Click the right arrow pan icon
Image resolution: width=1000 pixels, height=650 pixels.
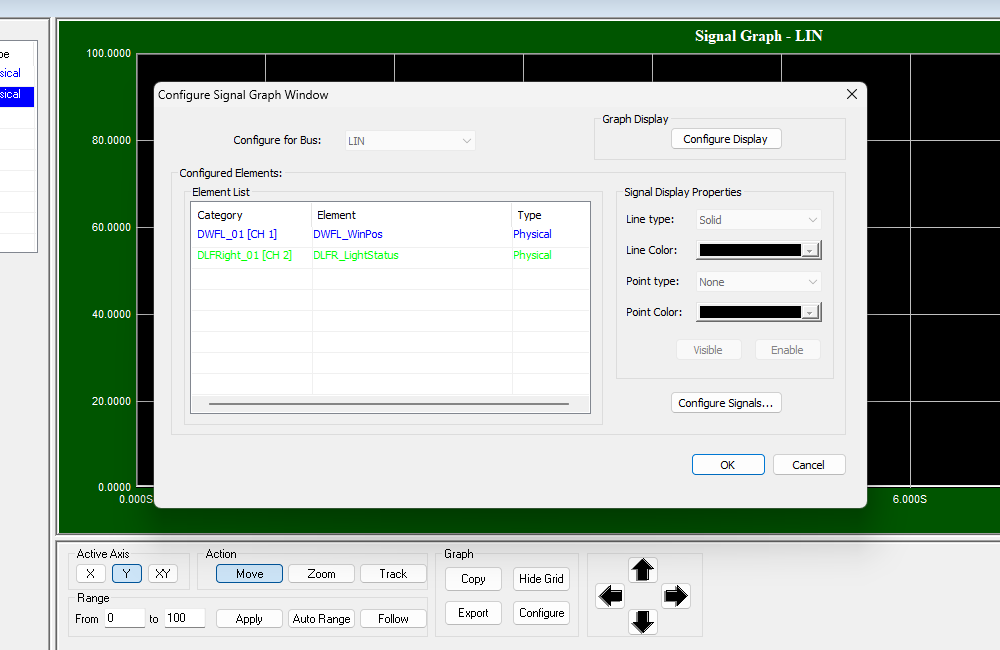675,596
